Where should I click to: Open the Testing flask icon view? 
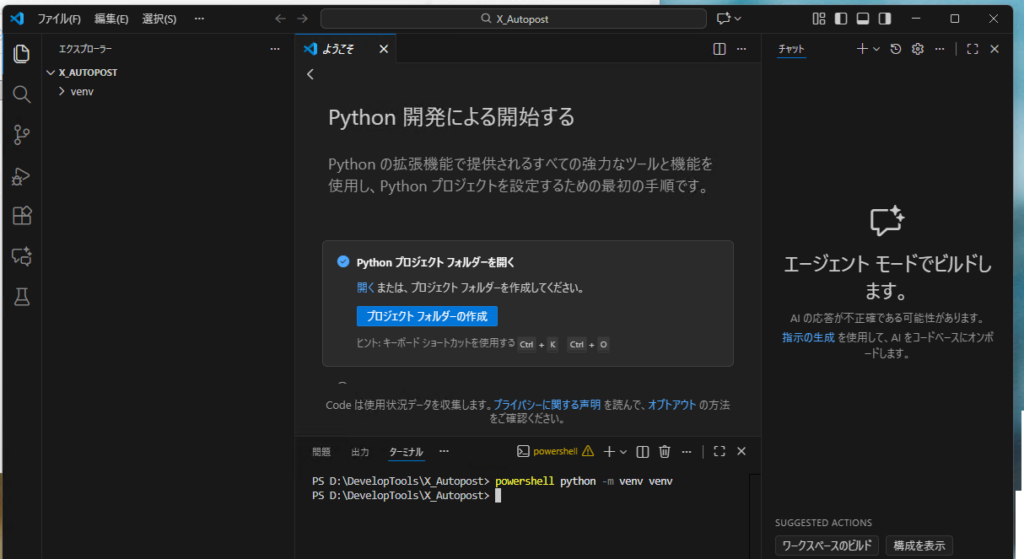[x=21, y=297]
